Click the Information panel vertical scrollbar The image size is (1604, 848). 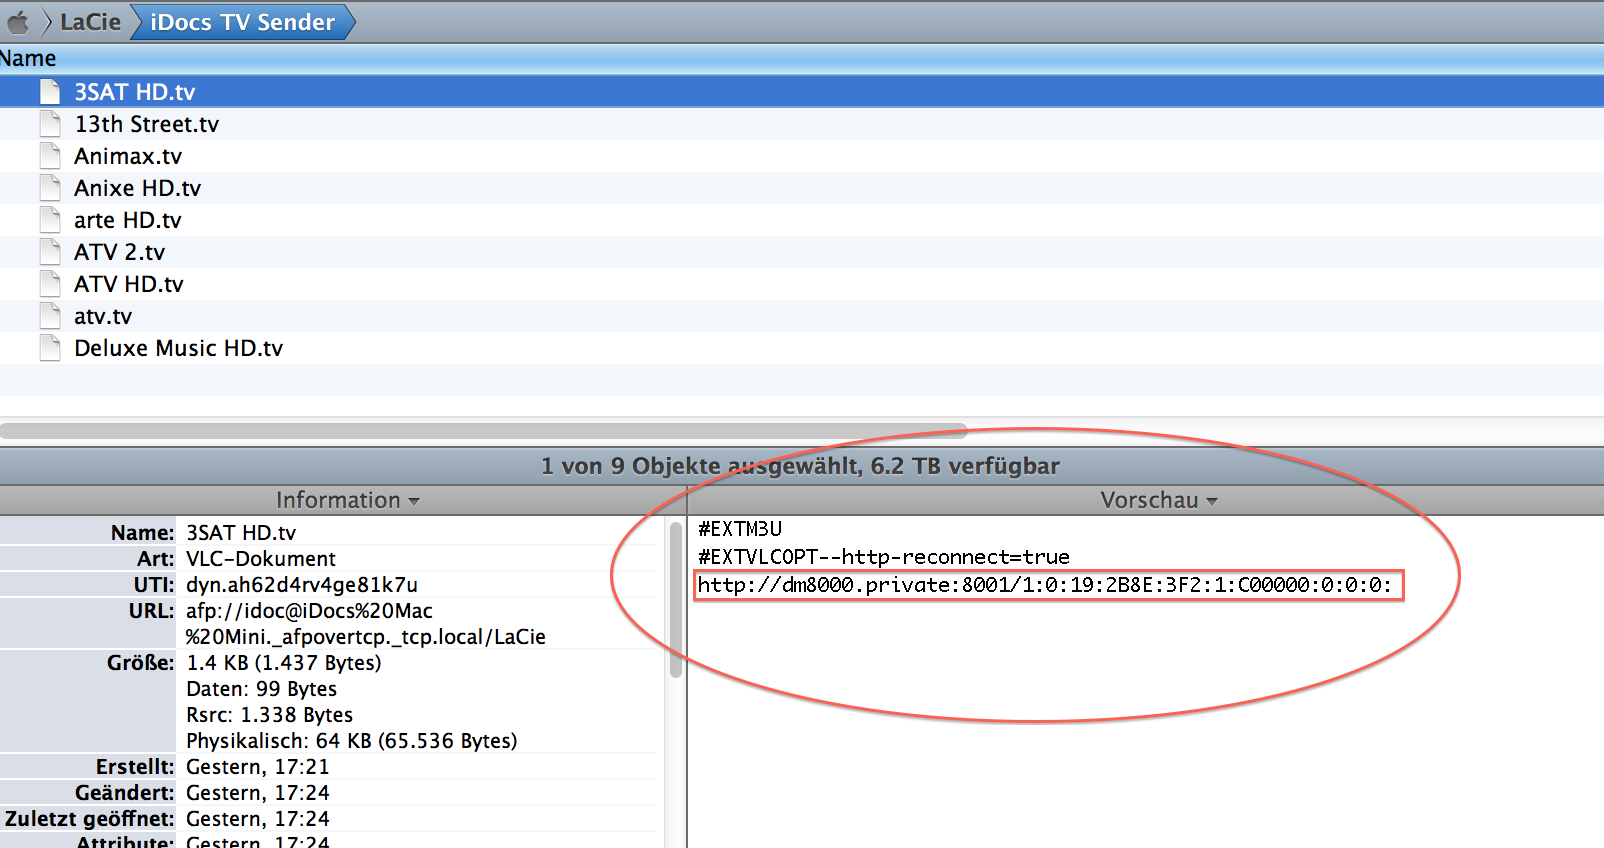click(676, 600)
